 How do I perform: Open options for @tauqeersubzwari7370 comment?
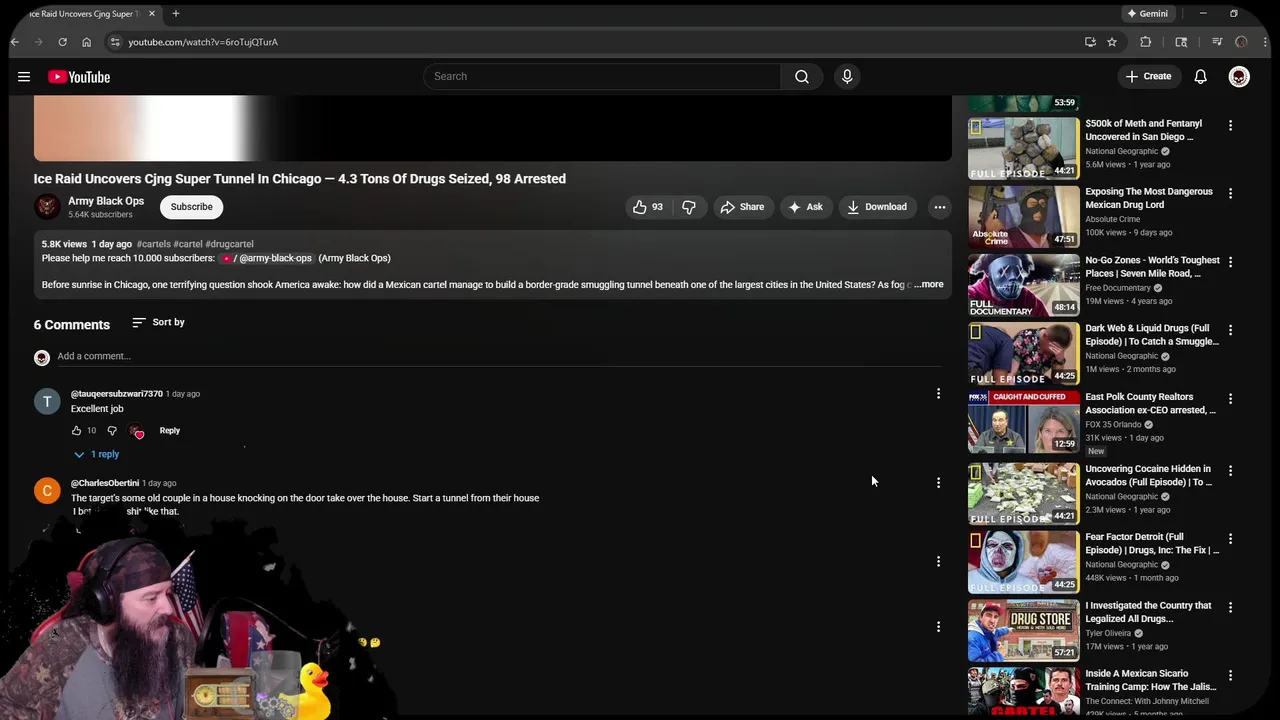(x=938, y=394)
